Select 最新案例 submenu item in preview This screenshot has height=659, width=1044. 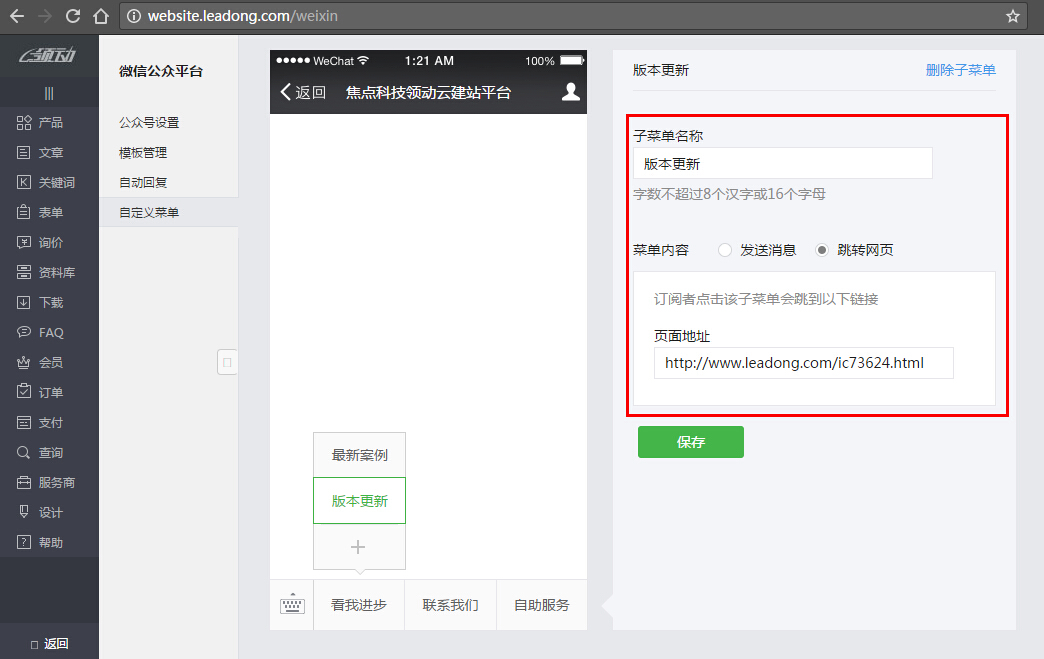click(359, 455)
